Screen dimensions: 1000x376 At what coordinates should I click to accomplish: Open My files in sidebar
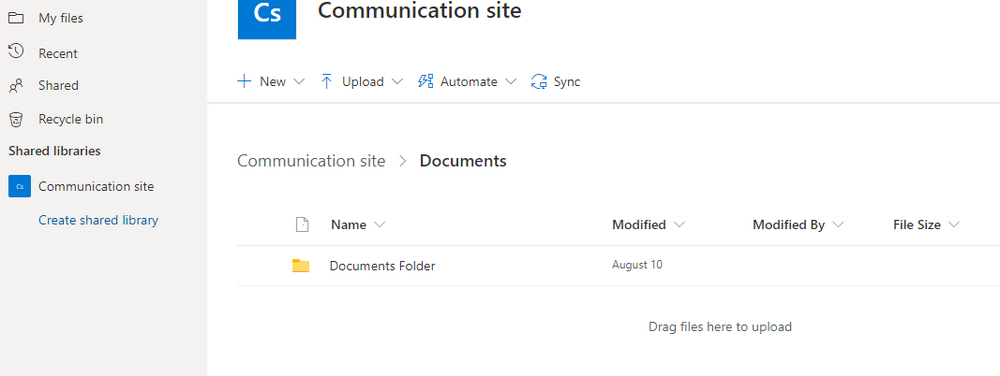pos(61,18)
